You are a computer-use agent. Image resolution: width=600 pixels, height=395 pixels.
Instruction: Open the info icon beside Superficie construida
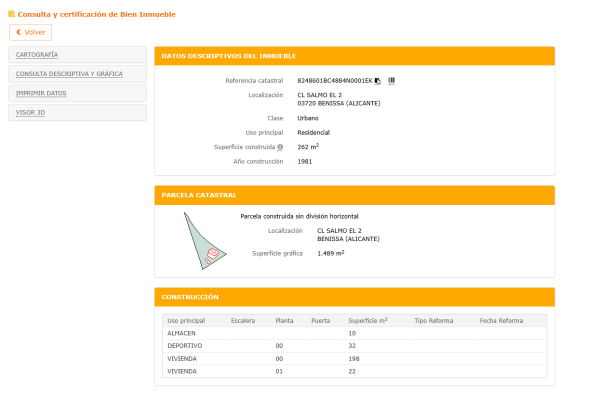[x=280, y=147]
